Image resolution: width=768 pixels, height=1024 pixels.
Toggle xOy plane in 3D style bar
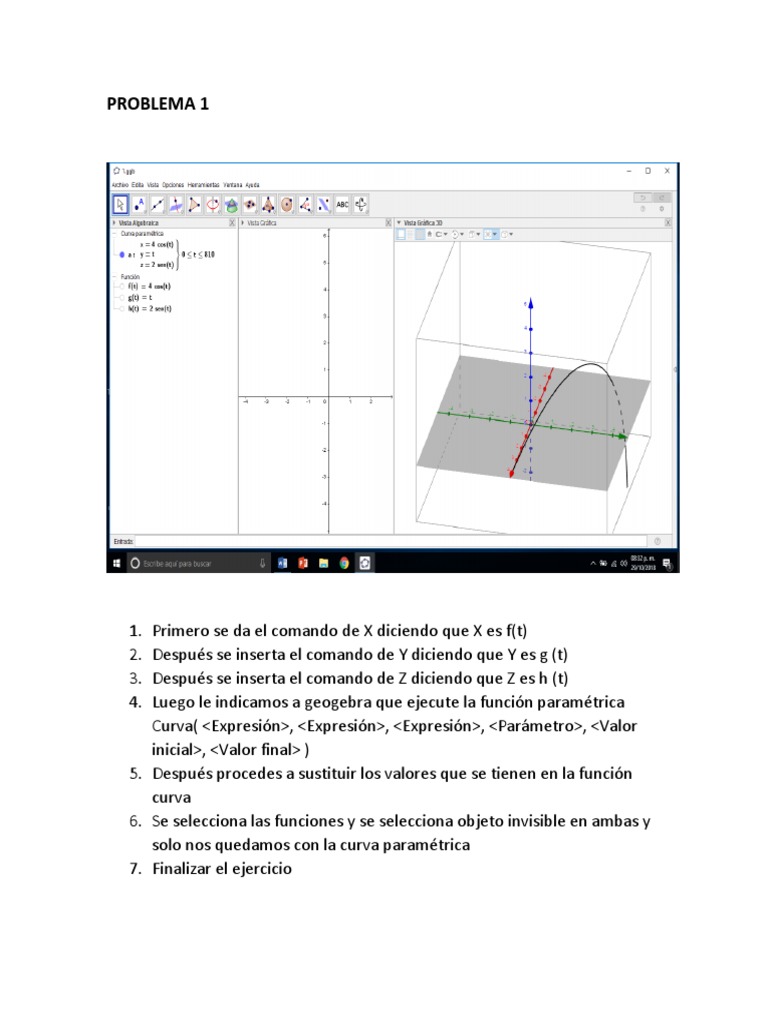click(419, 234)
